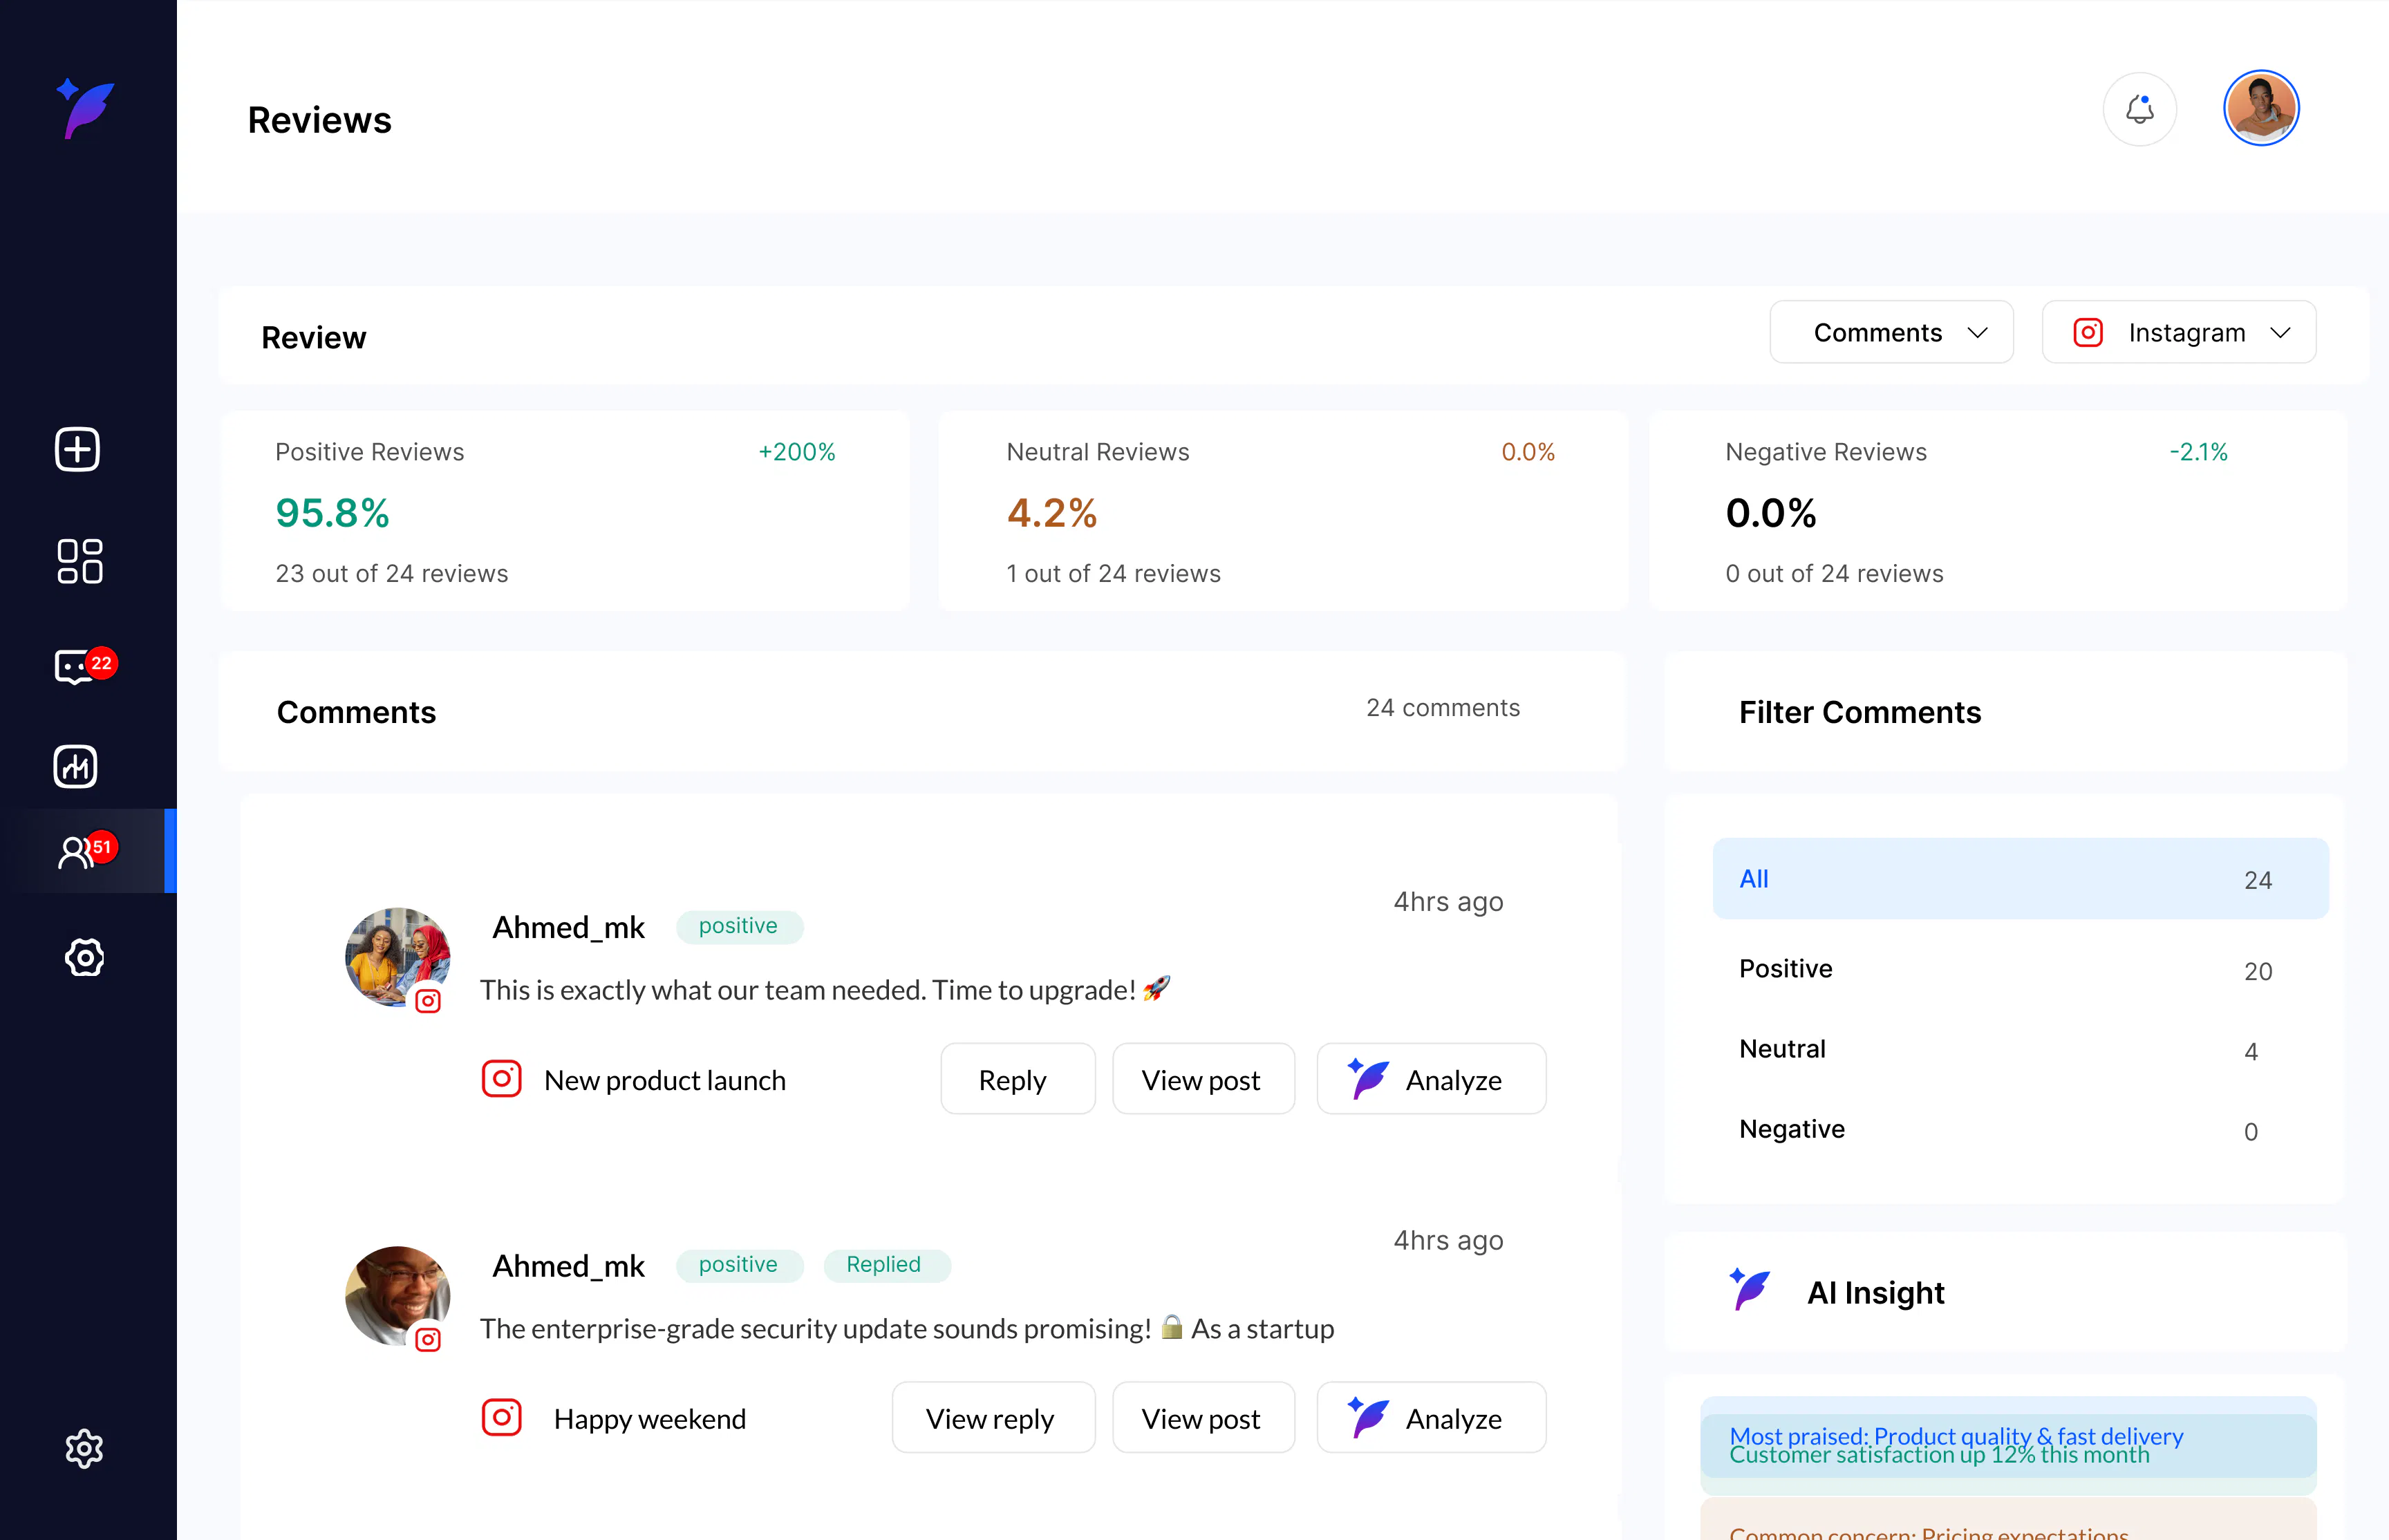The width and height of the screenshot is (2389, 1540).
Task: Analyze the Time to upgrade comment
Action: coord(1431,1079)
